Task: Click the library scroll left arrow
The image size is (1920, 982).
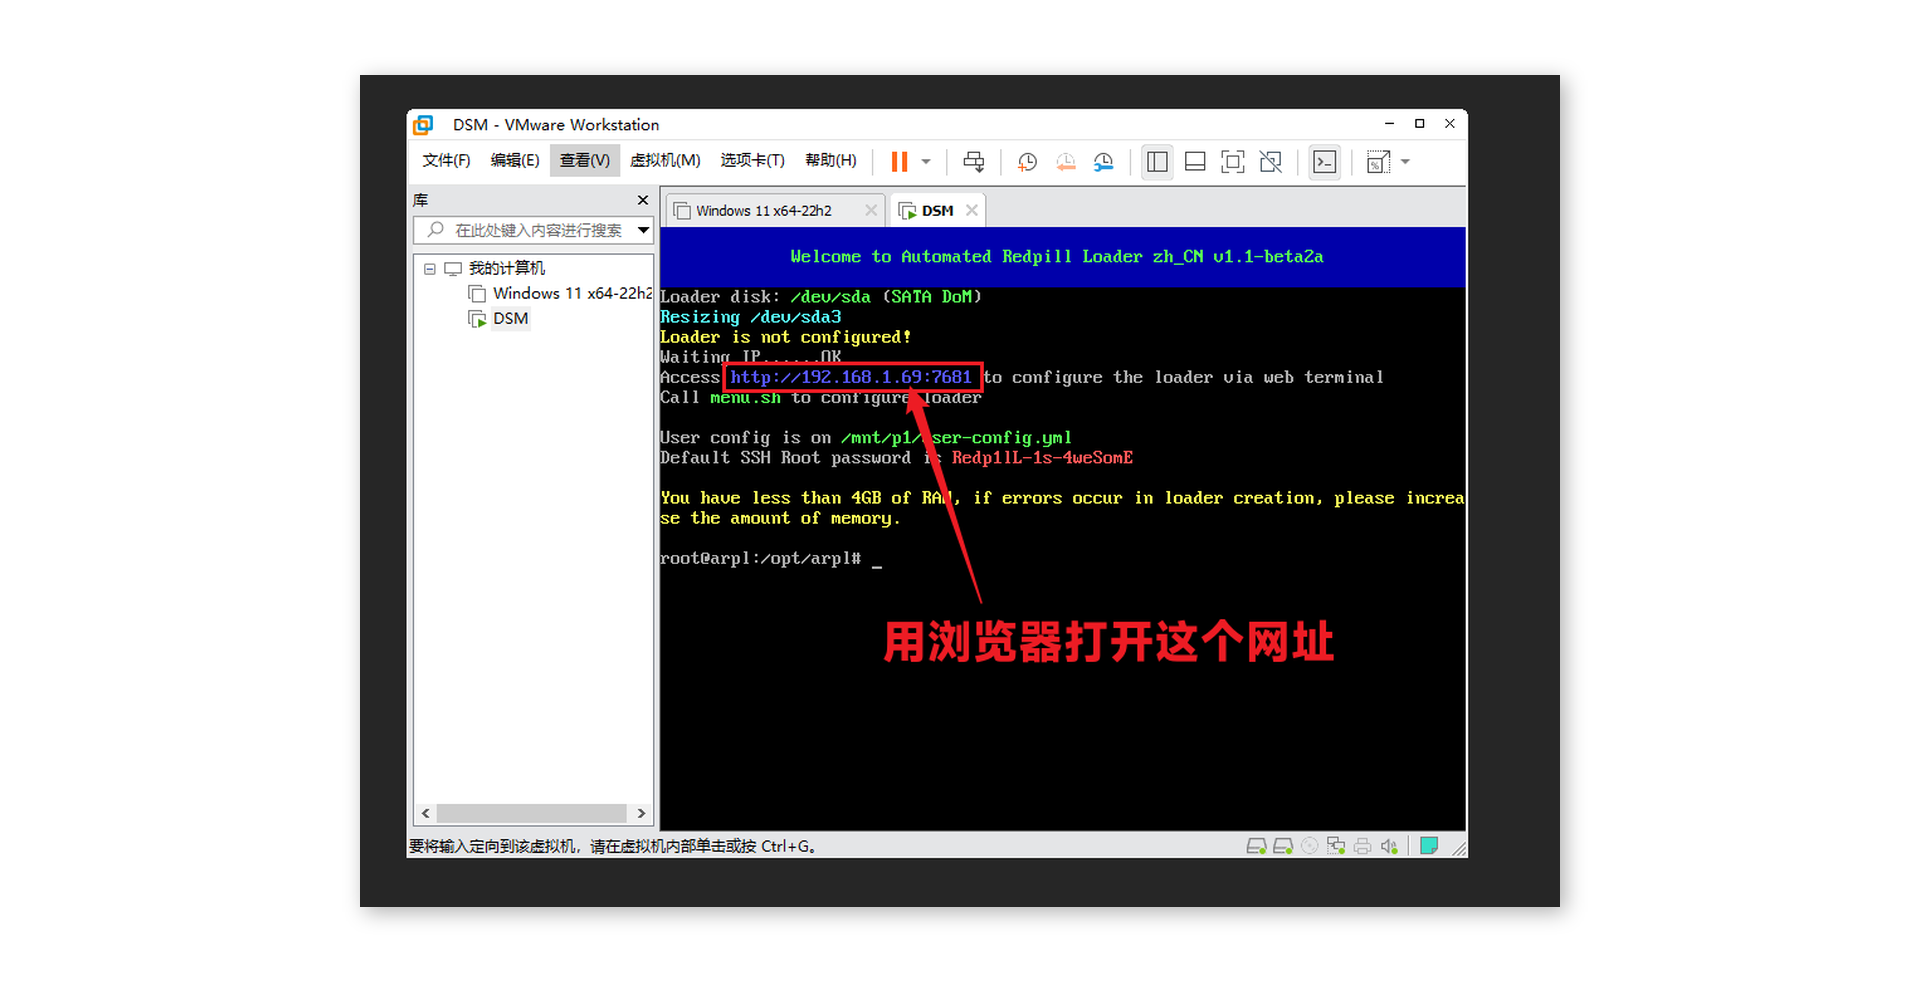Action: tap(426, 814)
